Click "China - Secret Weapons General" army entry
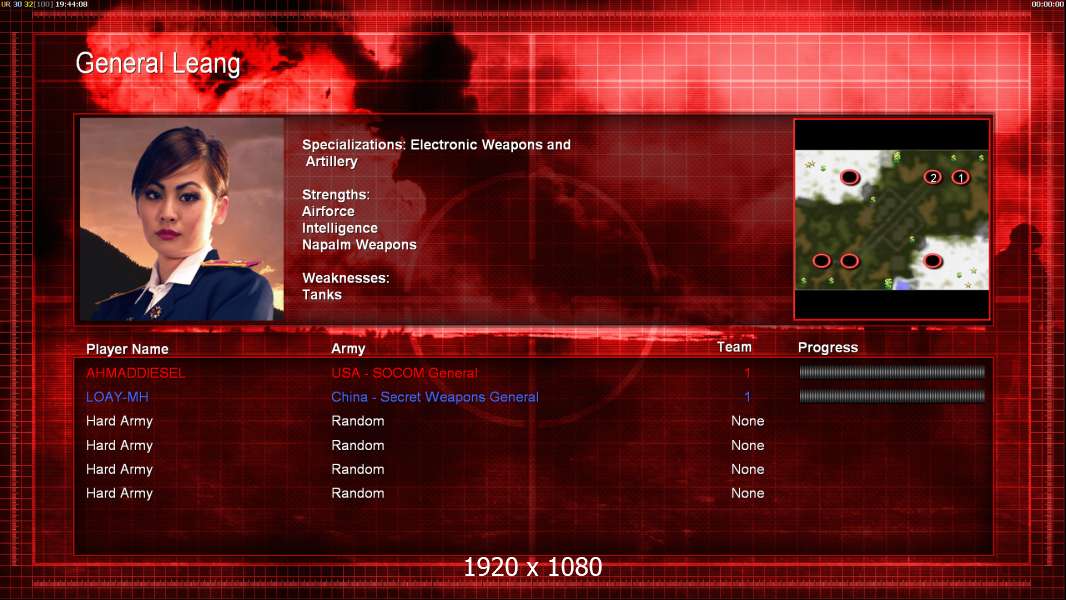This screenshot has width=1066, height=600. (x=435, y=397)
